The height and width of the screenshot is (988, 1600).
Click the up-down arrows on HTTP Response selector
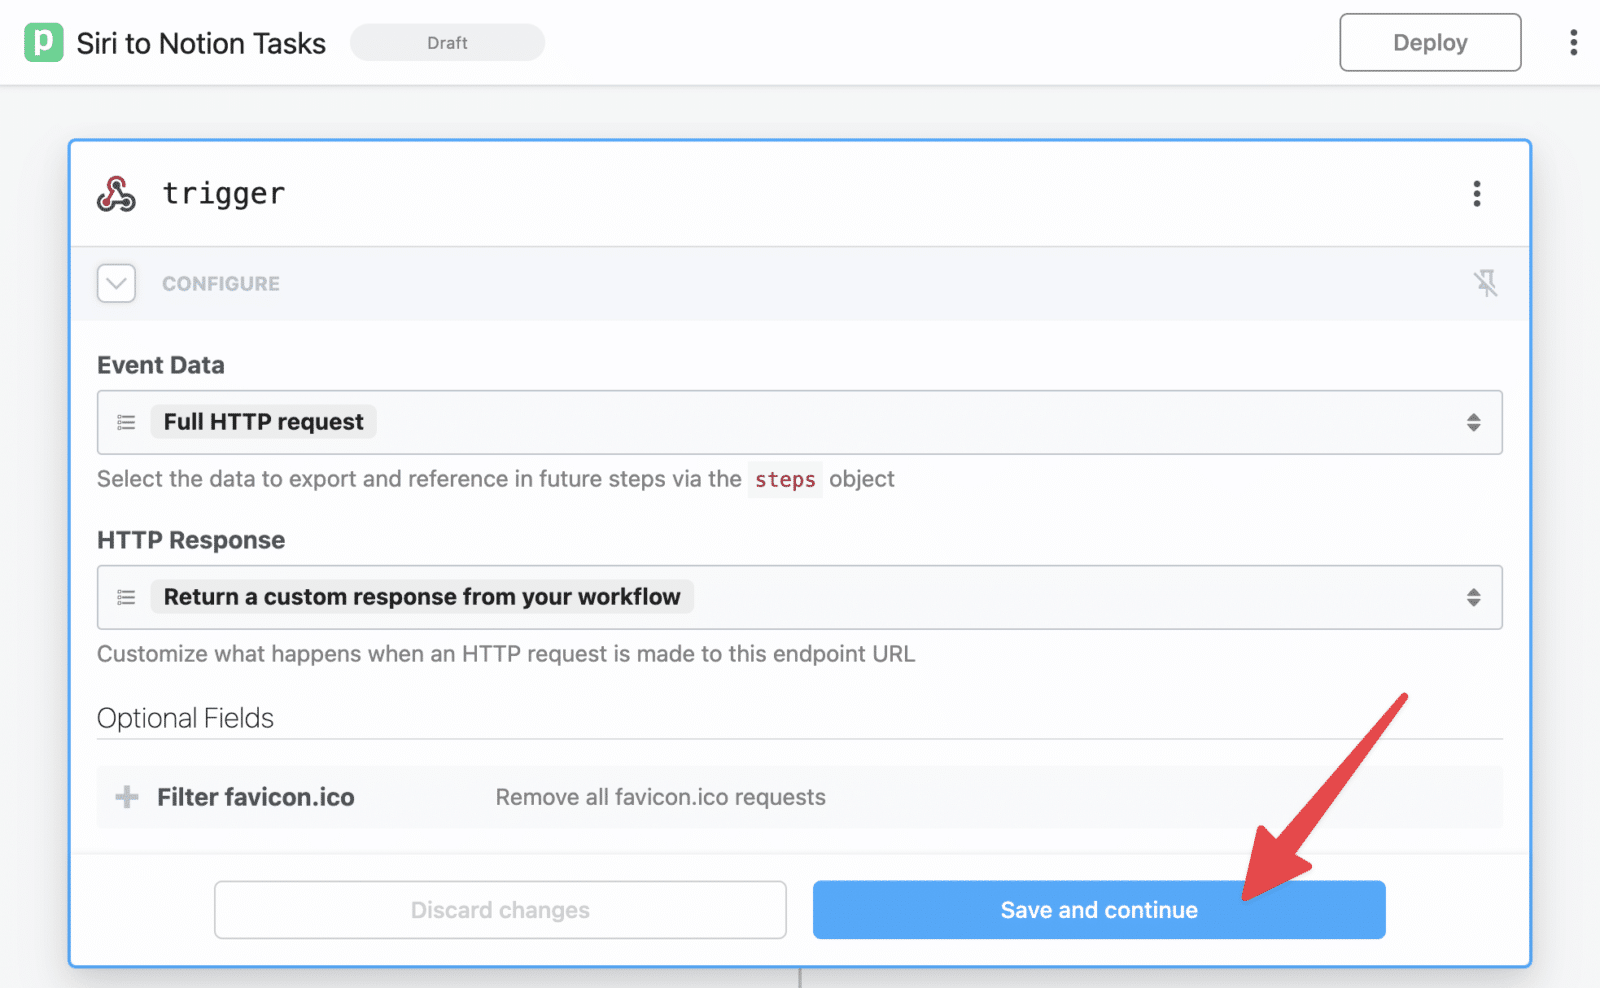pos(1473,597)
